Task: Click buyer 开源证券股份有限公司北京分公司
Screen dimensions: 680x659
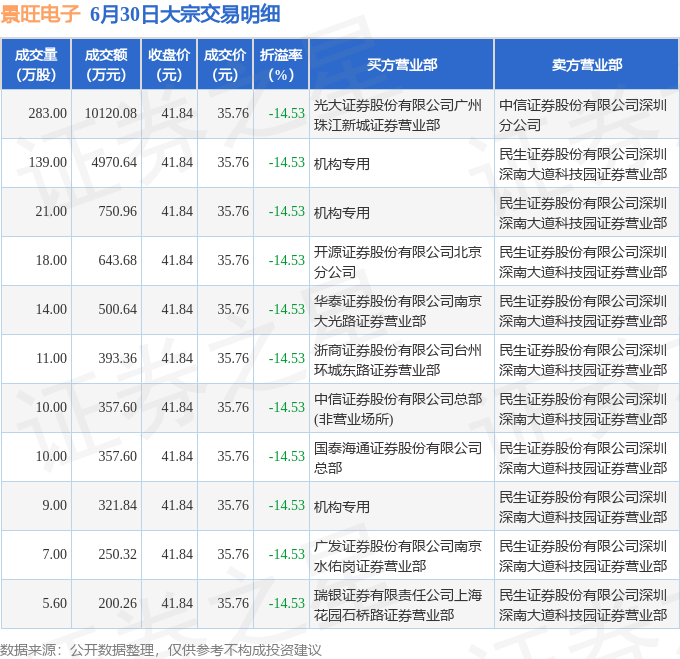Action: [x=398, y=262]
